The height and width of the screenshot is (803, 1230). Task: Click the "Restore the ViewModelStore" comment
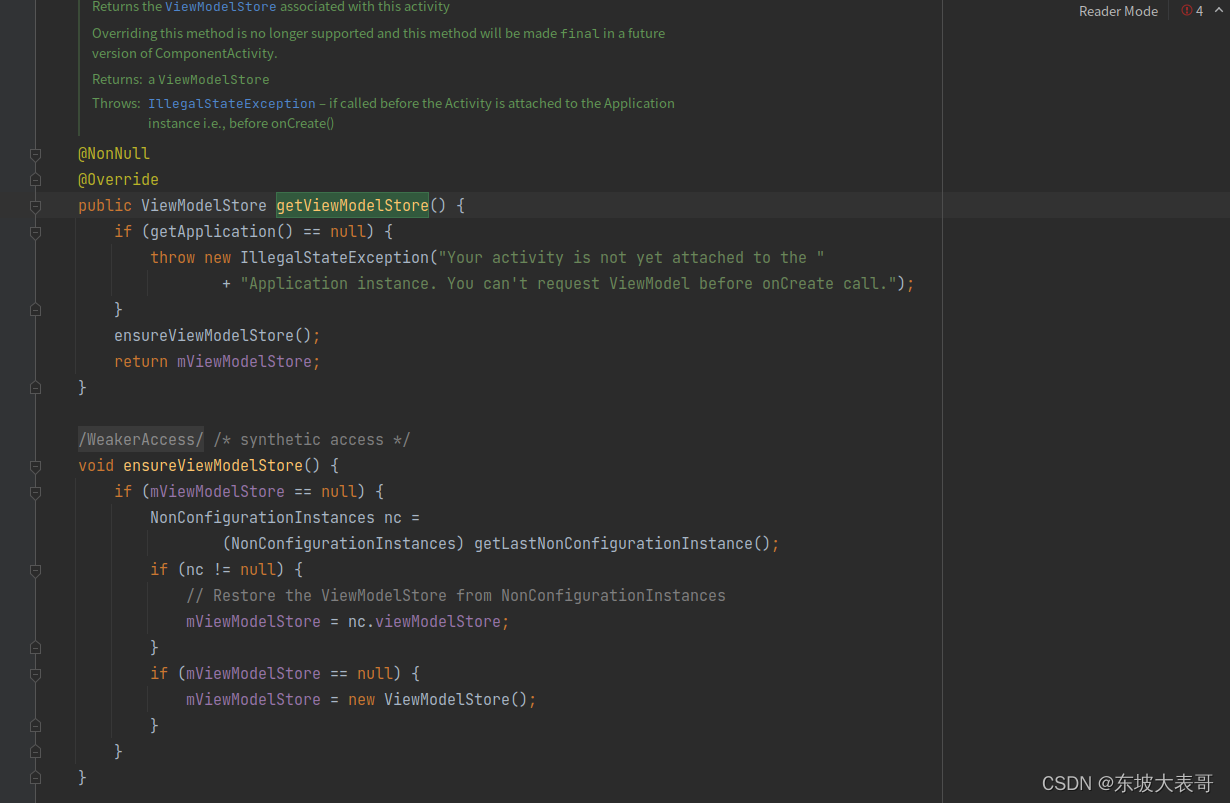pyautogui.click(x=456, y=595)
